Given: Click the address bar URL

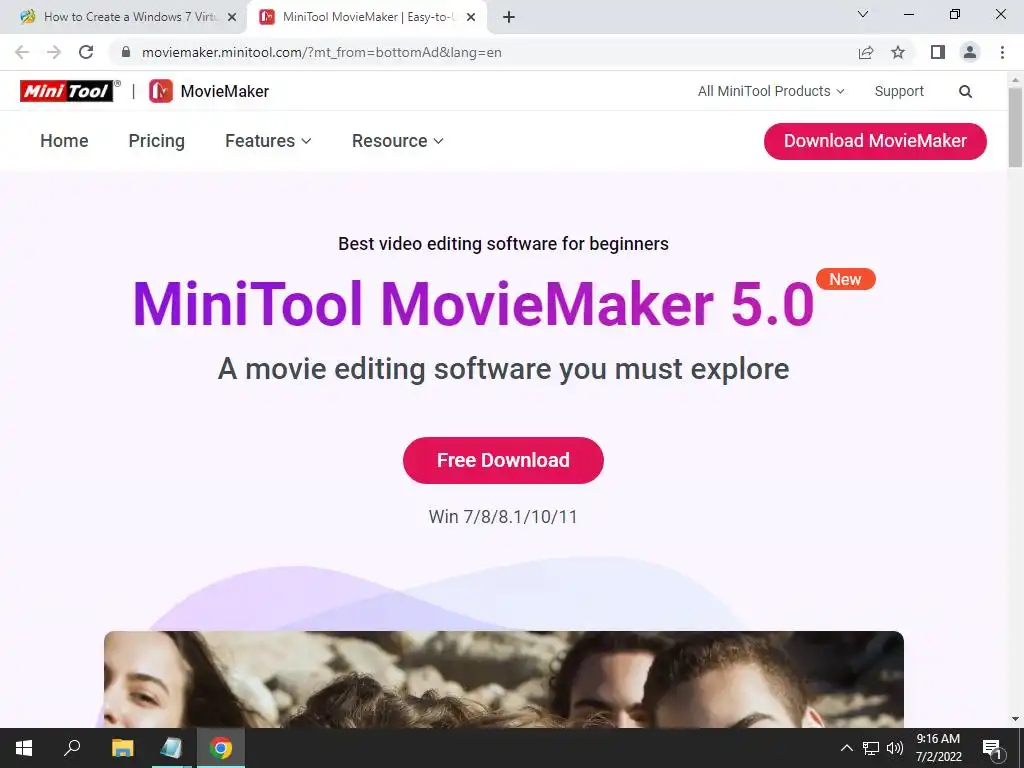Looking at the screenshot, I should (x=321, y=52).
